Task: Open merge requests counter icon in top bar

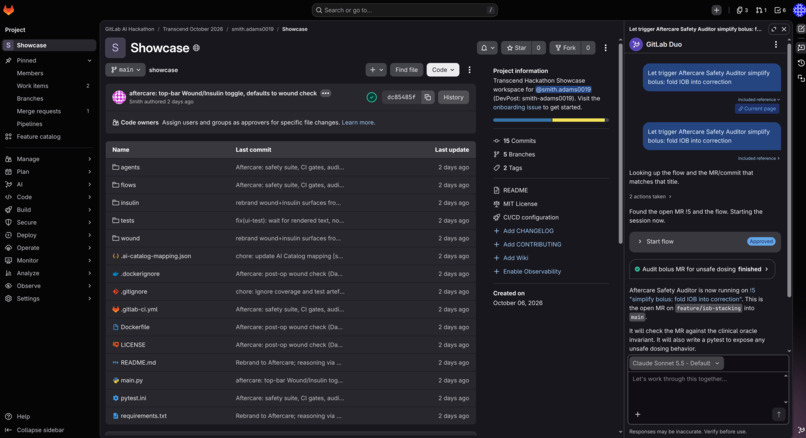Action: click(x=761, y=10)
